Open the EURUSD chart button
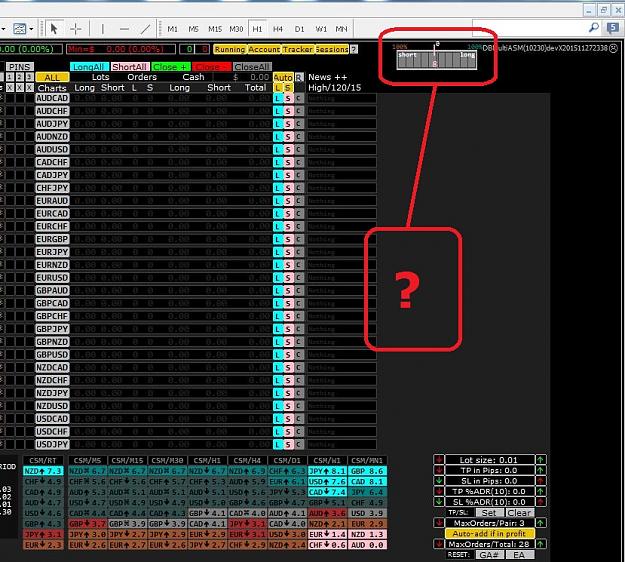 pos(52,278)
